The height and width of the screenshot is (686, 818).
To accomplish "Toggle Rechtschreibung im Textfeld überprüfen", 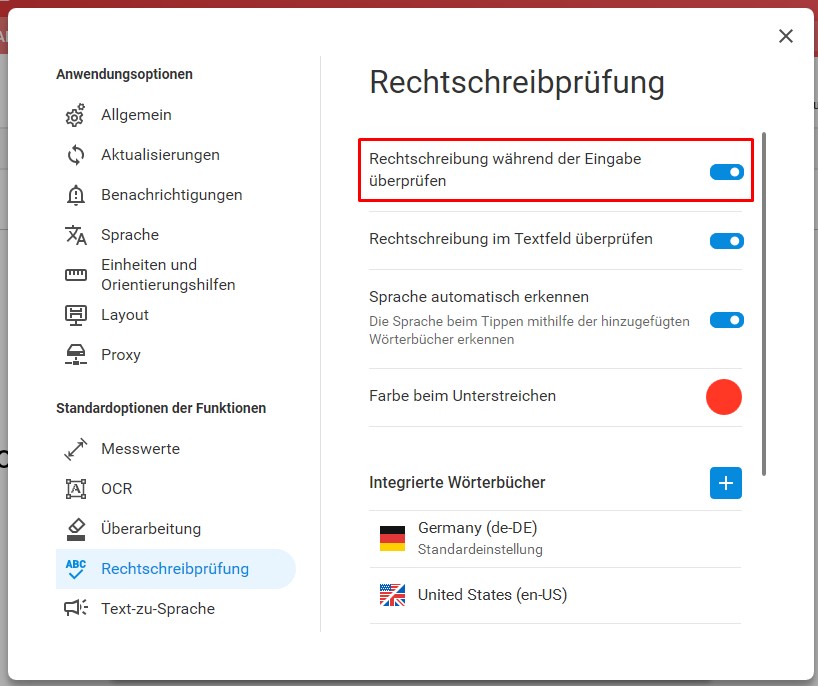I will 727,241.
